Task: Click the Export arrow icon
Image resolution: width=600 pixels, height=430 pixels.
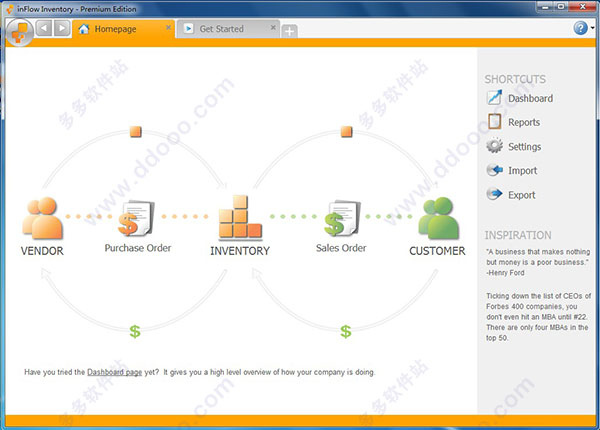Action: tap(494, 194)
